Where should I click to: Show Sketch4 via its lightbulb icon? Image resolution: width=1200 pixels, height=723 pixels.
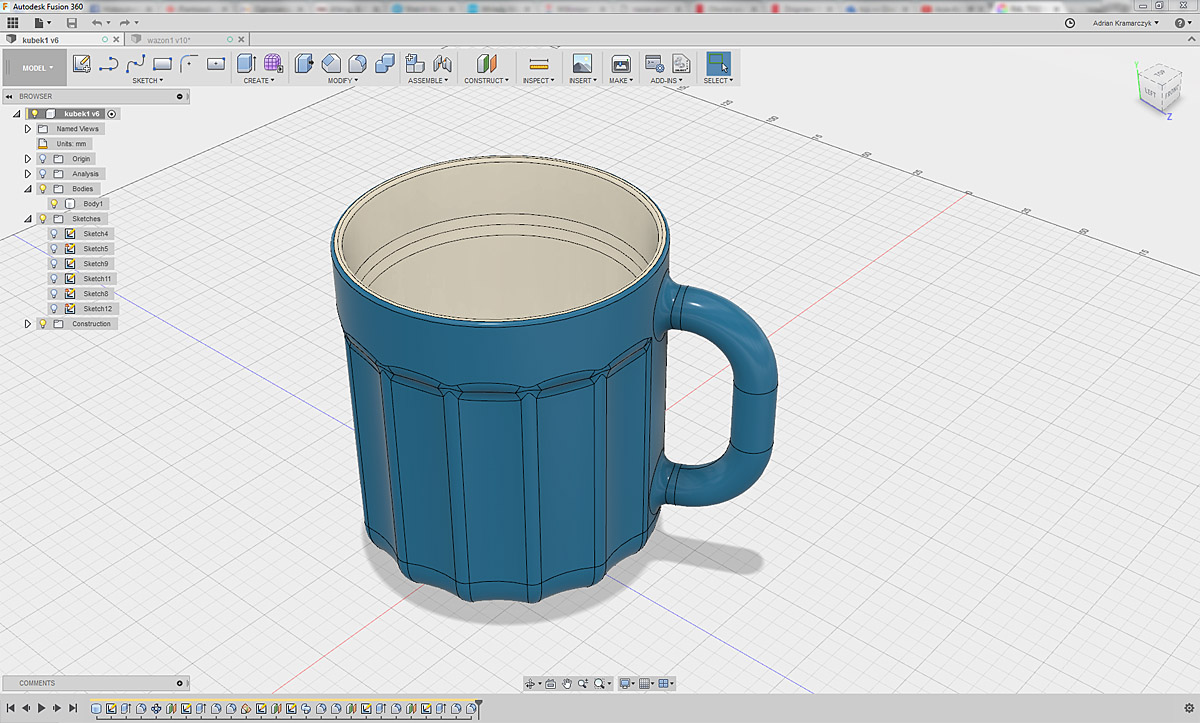[x=54, y=234]
